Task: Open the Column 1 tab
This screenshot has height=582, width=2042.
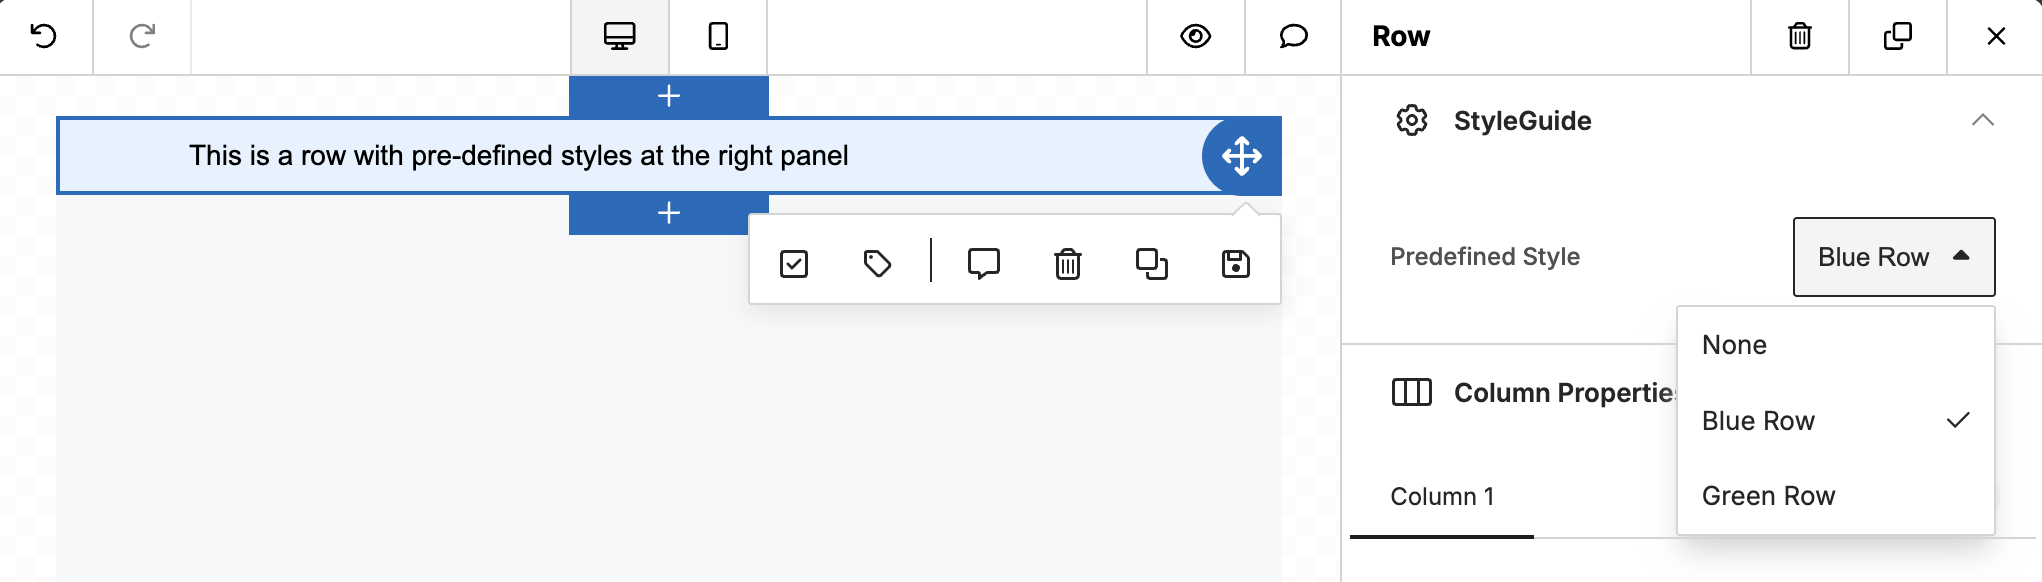Action: [x=1442, y=497]
